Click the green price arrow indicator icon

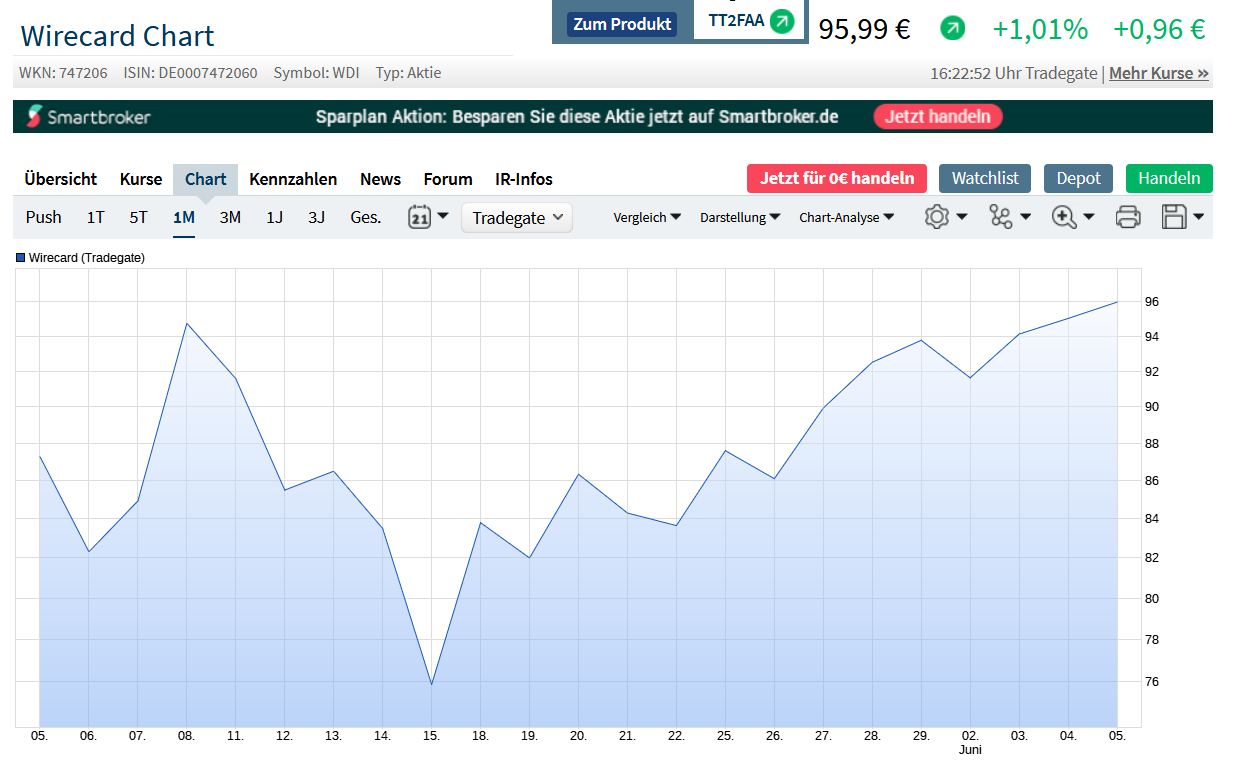coord(953,27)
